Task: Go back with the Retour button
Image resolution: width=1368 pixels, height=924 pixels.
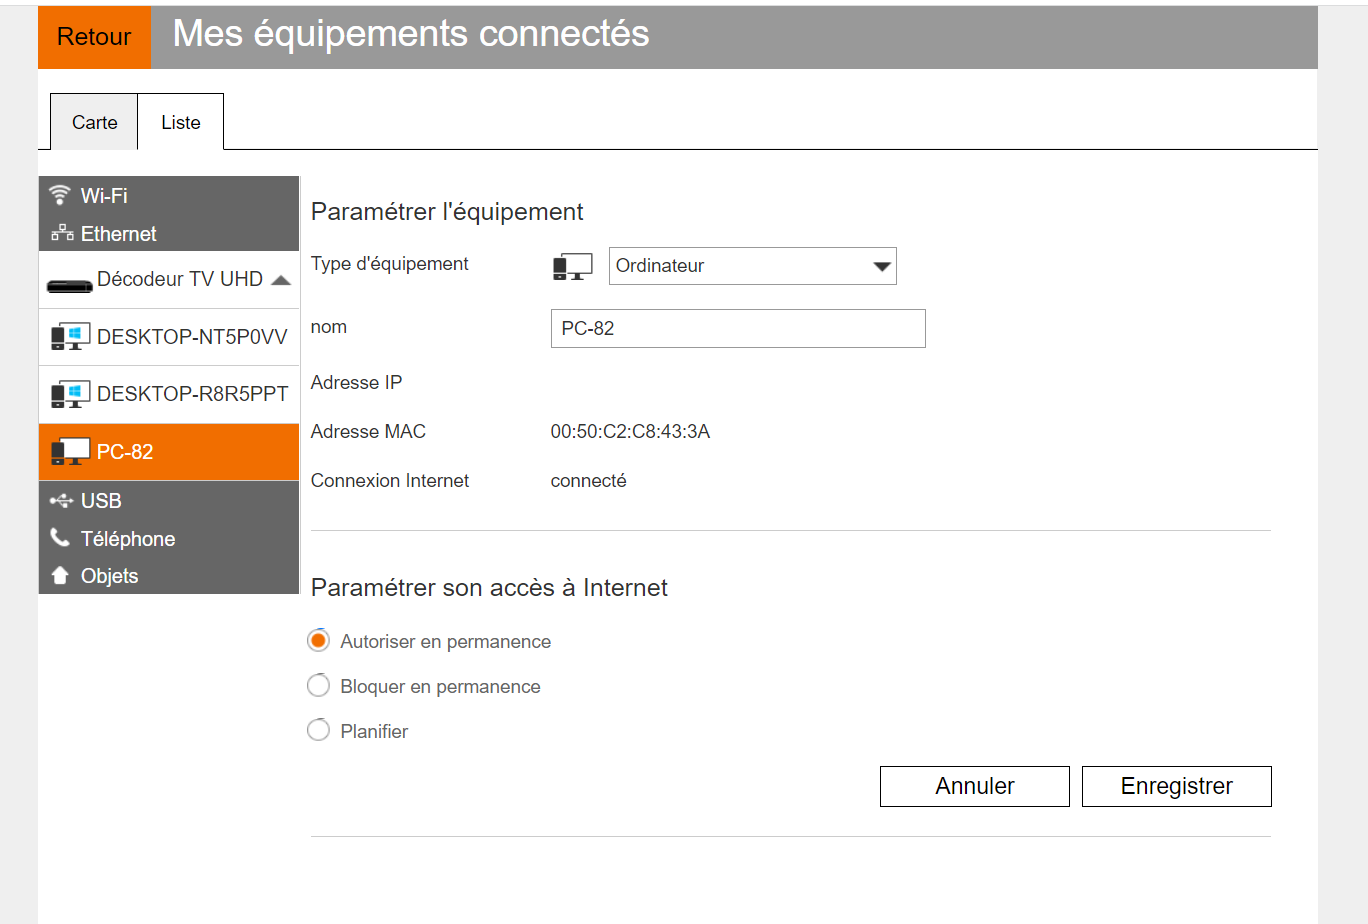Action: click(x=94, y=37)
